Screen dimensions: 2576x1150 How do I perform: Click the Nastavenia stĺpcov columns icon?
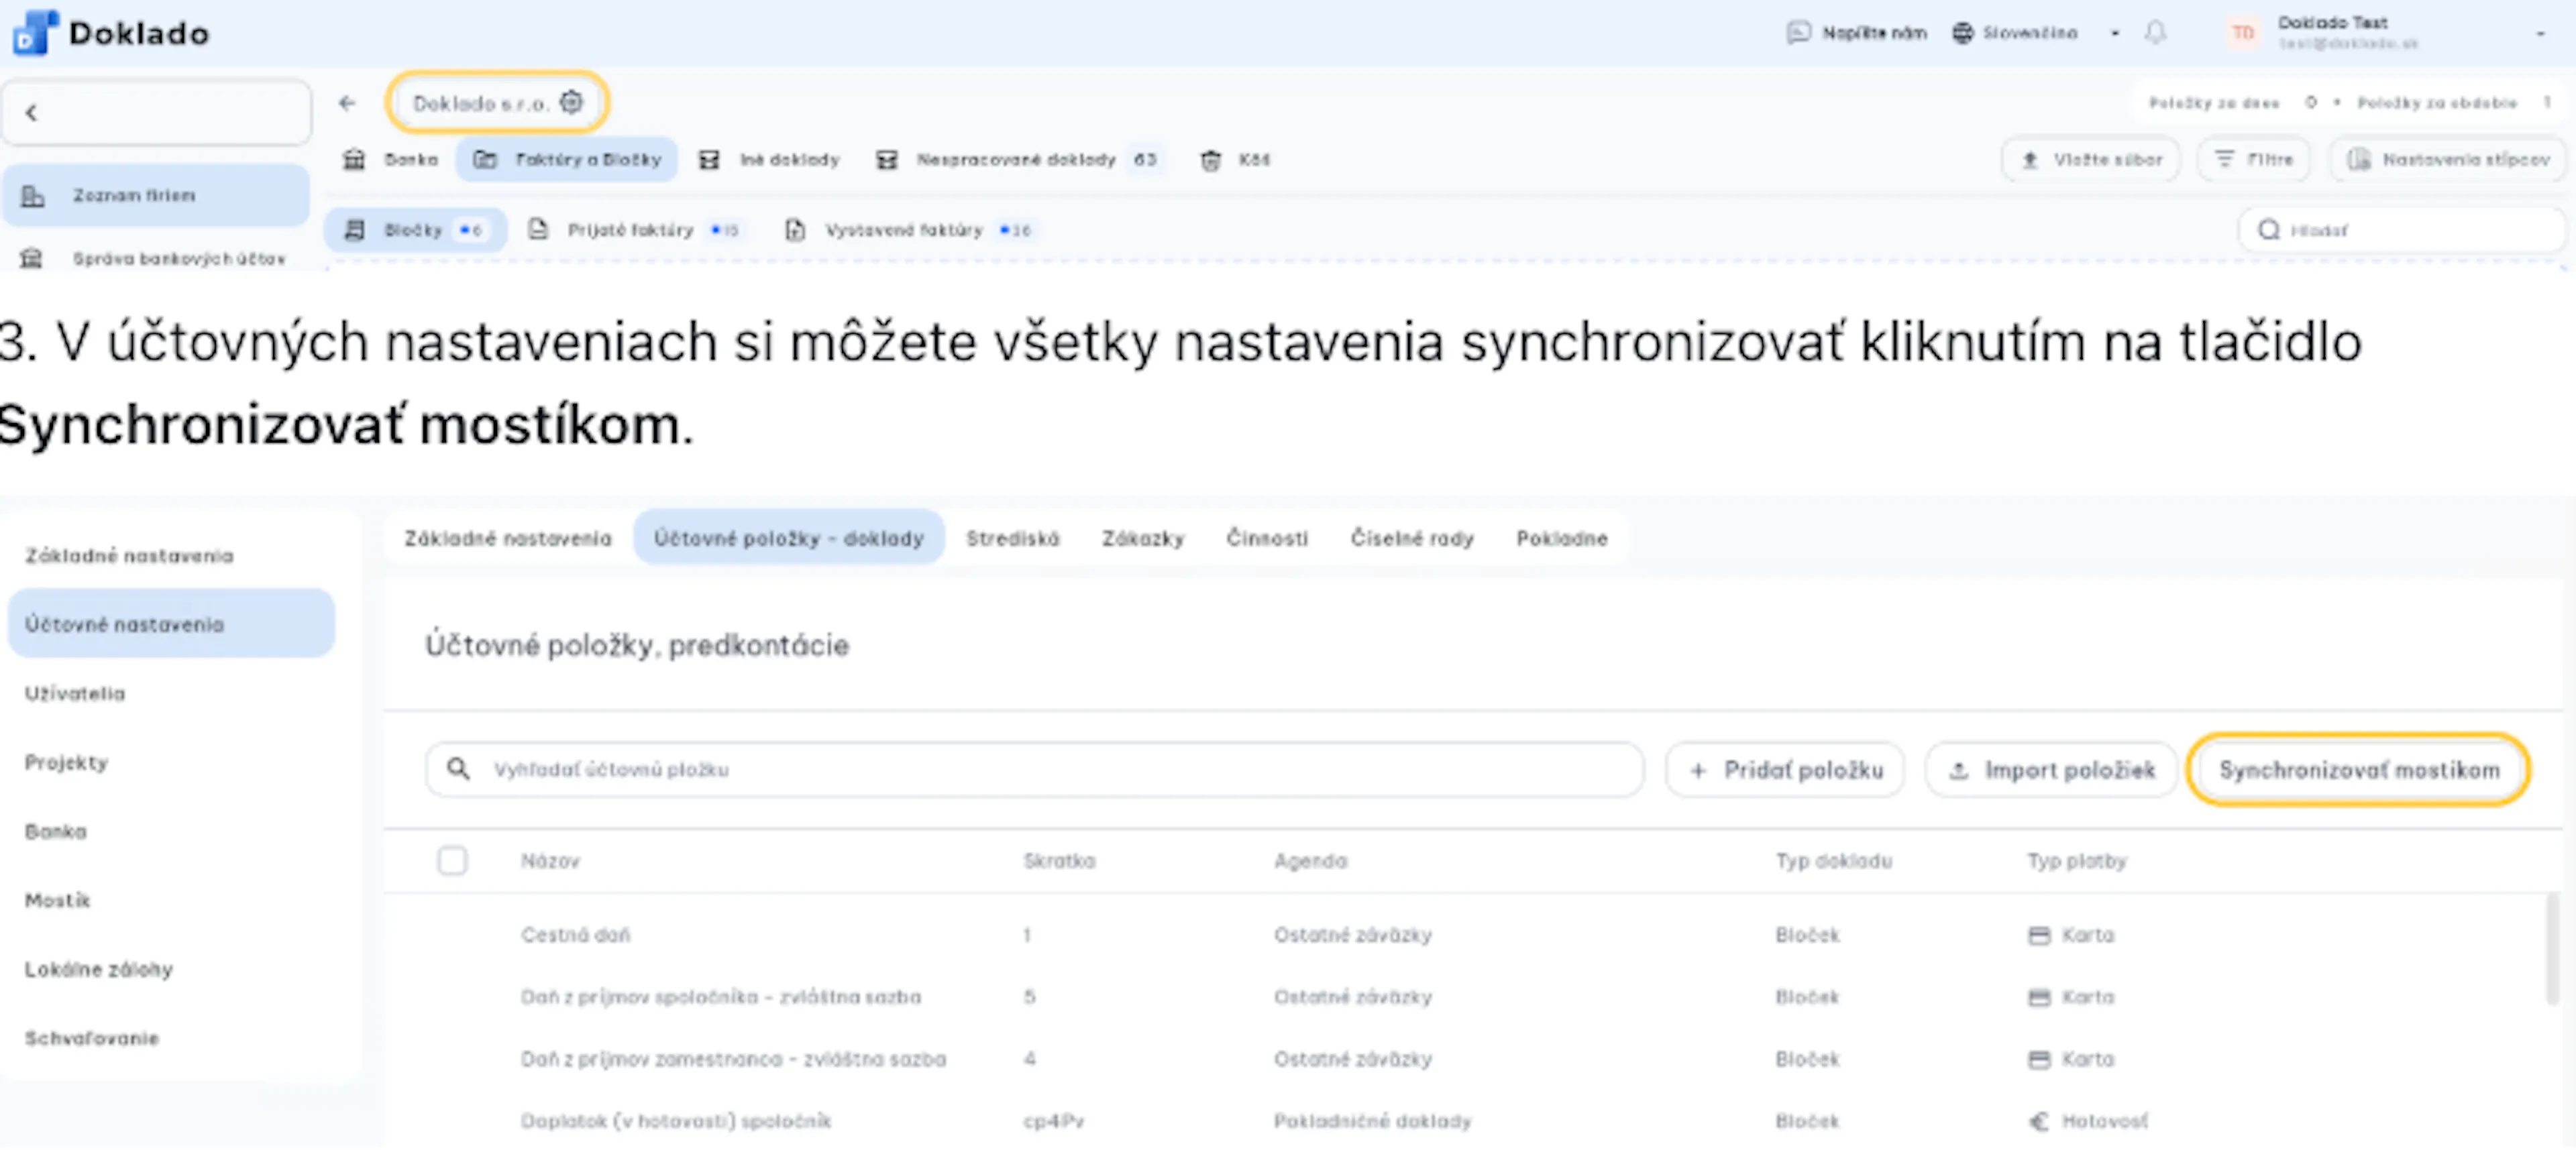pos(2359,160)
